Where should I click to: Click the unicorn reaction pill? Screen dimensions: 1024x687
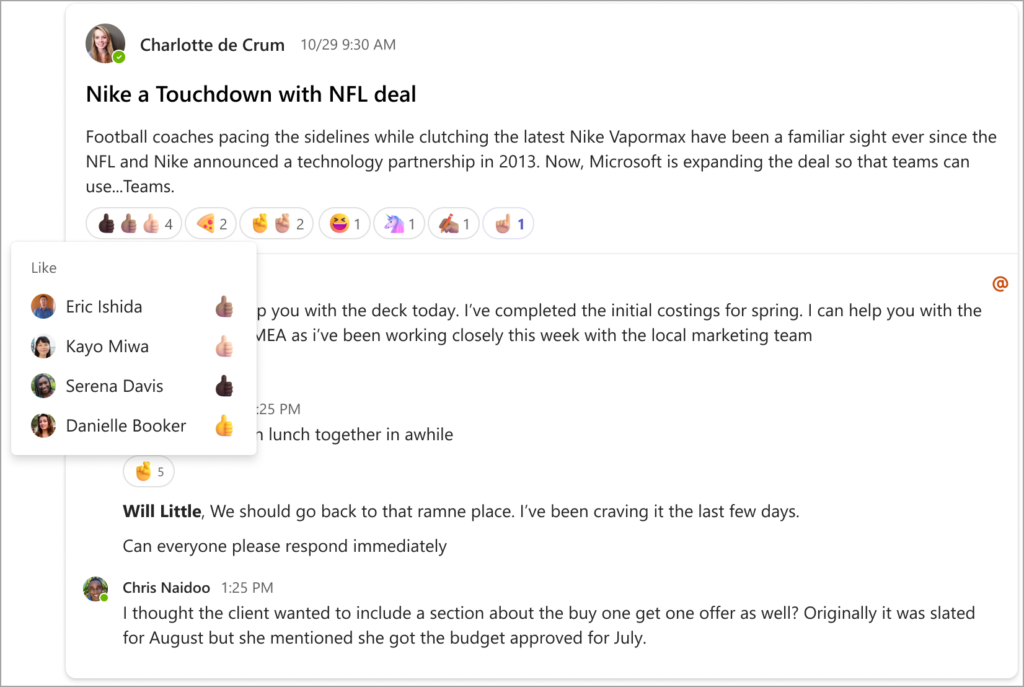(399, 224)
